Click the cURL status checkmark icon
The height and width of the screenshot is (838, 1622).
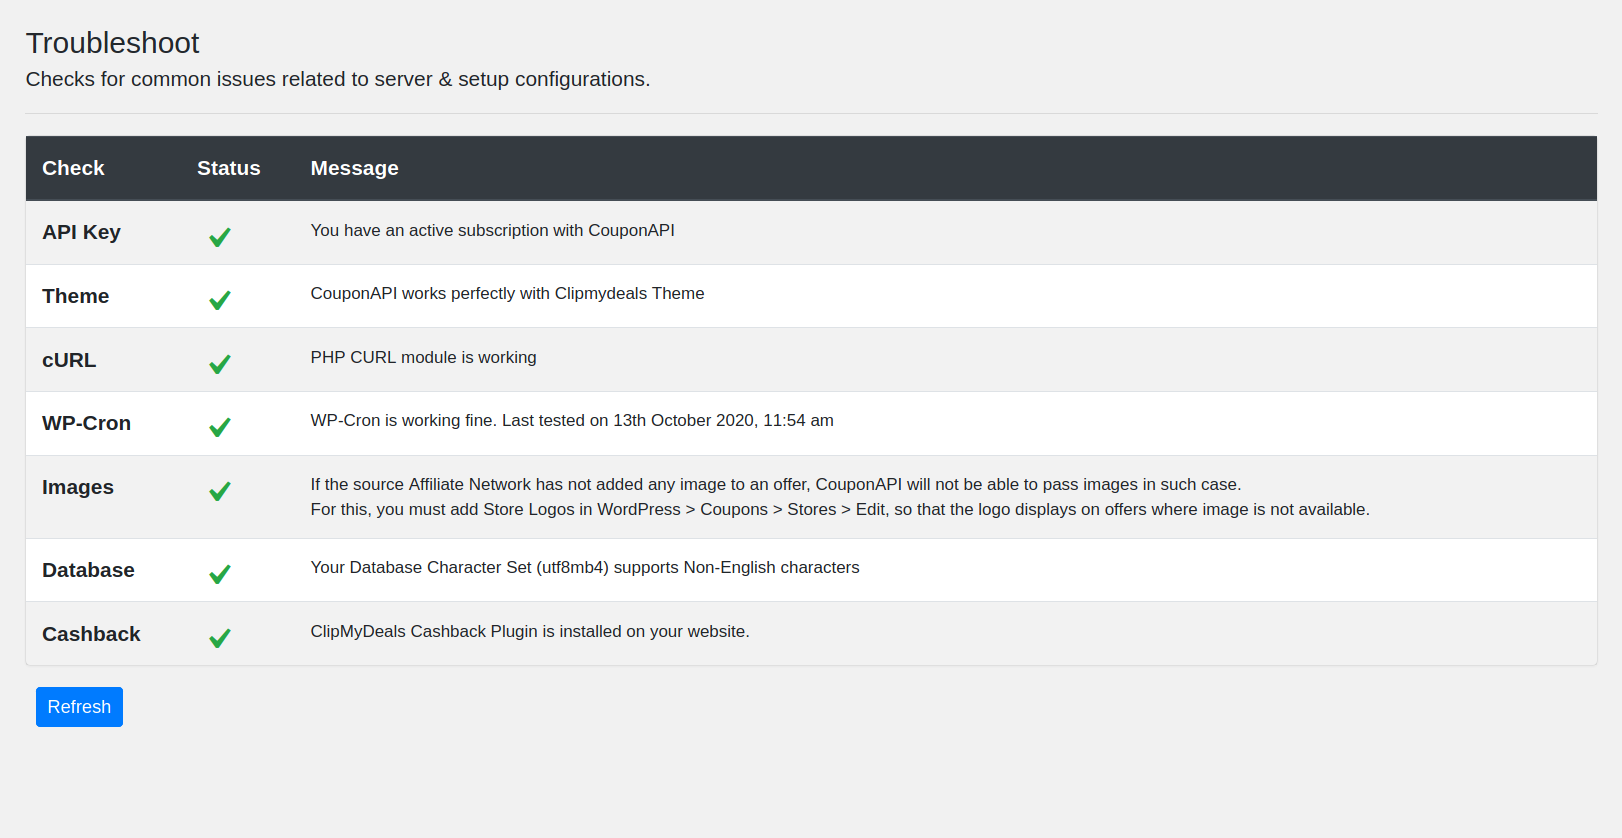220,364
